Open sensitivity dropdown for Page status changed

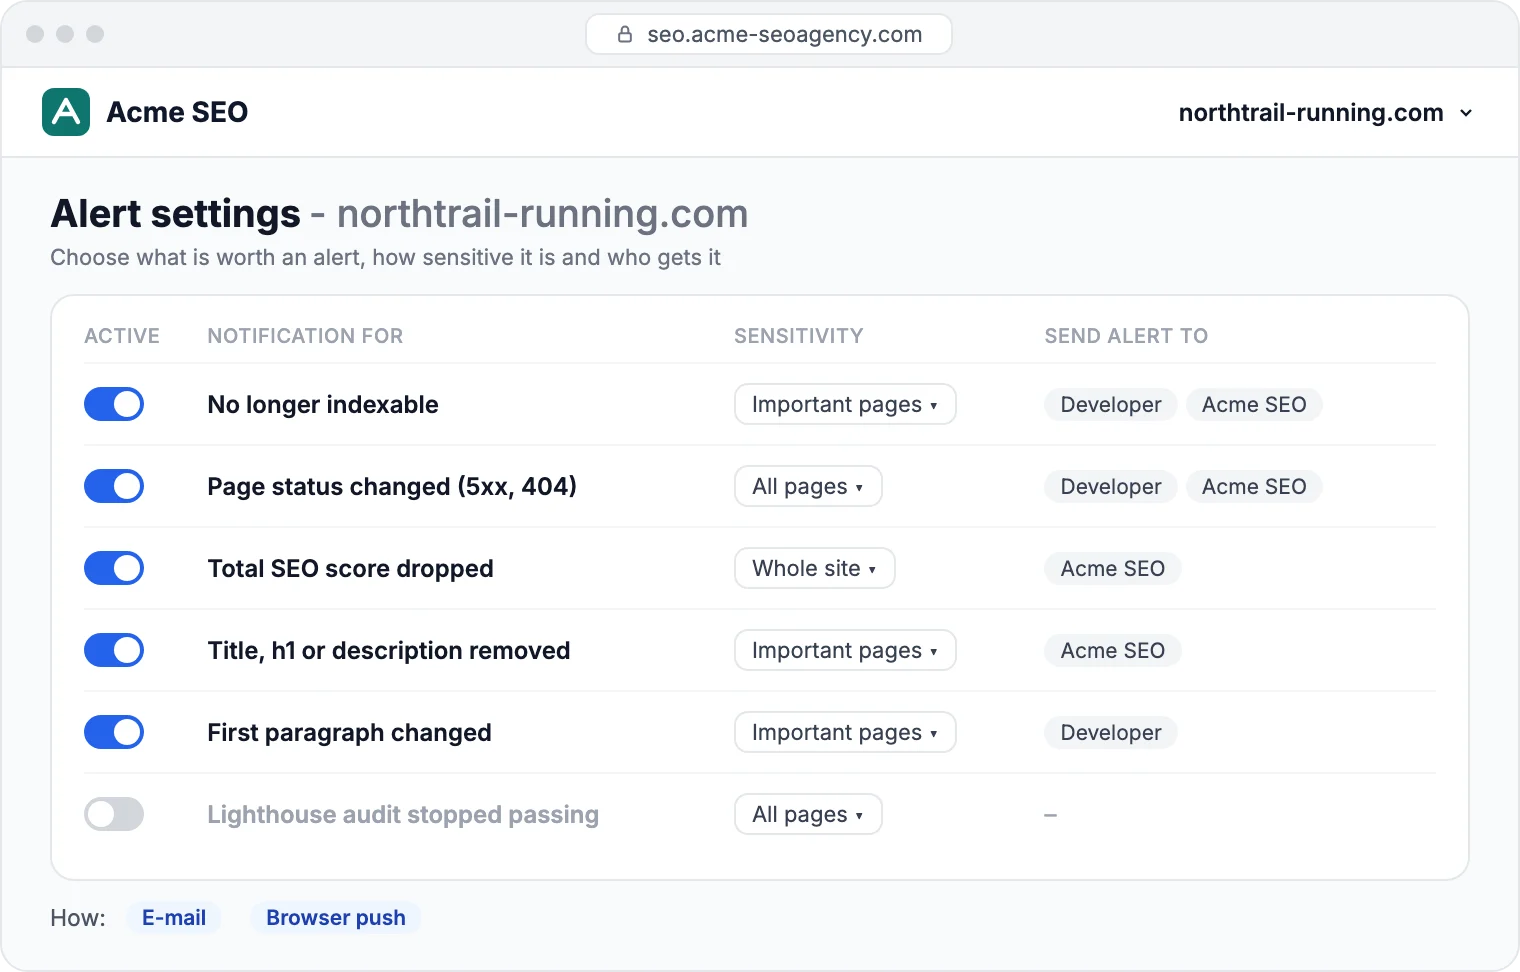pyautogui.click(x=808, y=486)
